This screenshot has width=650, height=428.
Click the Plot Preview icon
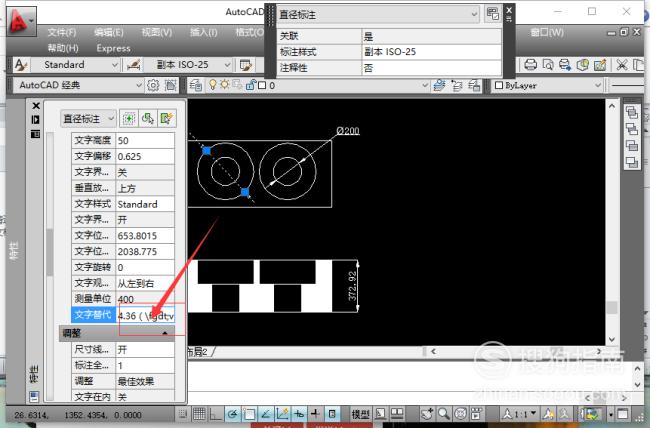click(548, 65)
